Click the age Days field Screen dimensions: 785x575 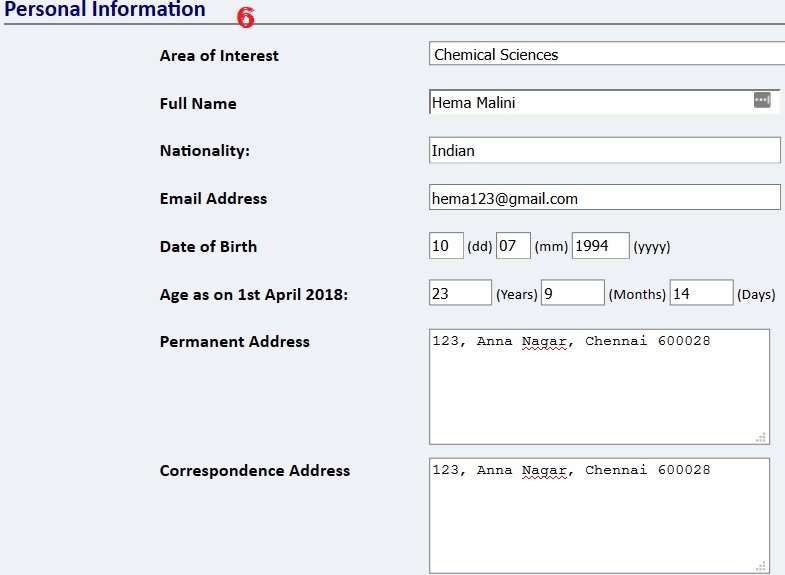[x=701, y=294]
